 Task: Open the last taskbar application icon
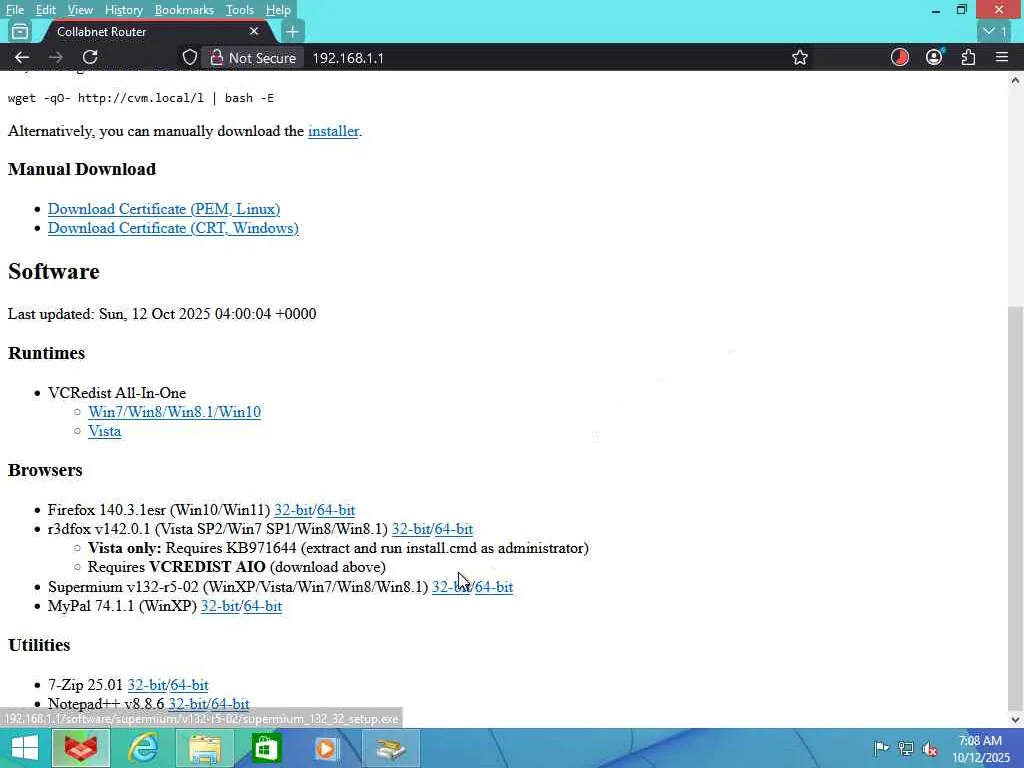pyautogui.click(x=390, y=748)
